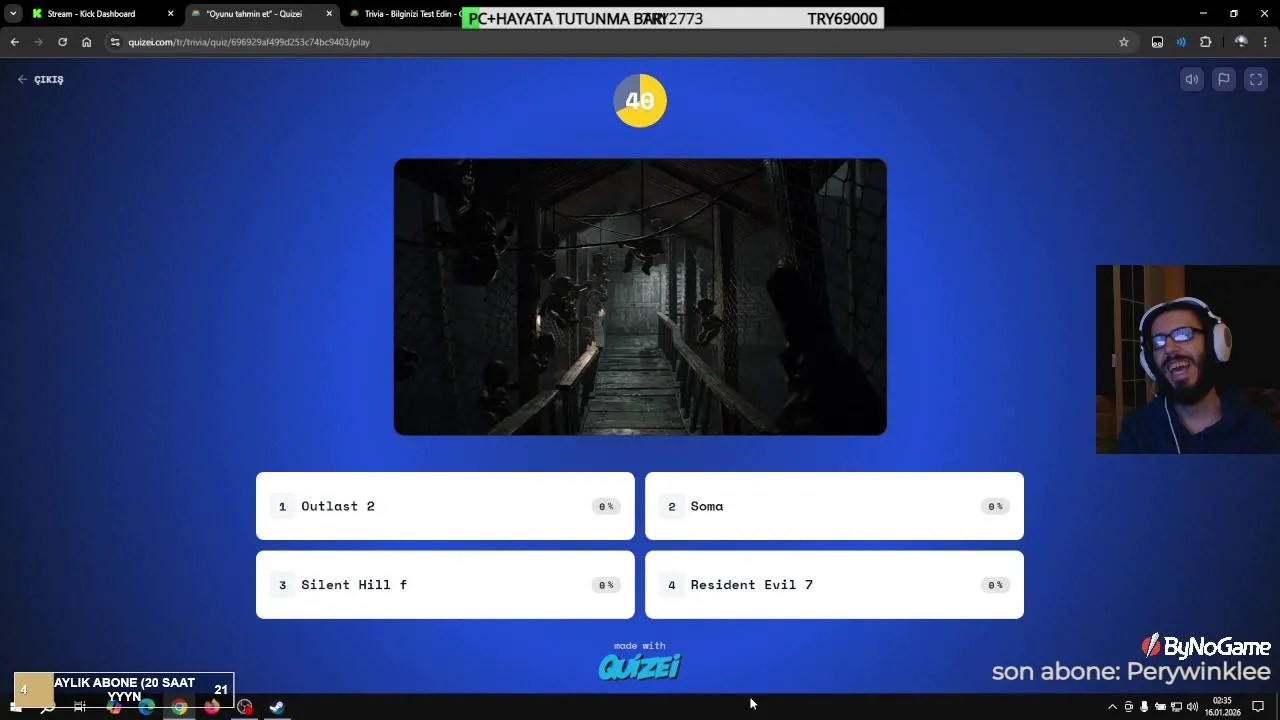The image size is (1280, 720).
Task: Open Chrome from the taskbar
Action: (179, 707)
